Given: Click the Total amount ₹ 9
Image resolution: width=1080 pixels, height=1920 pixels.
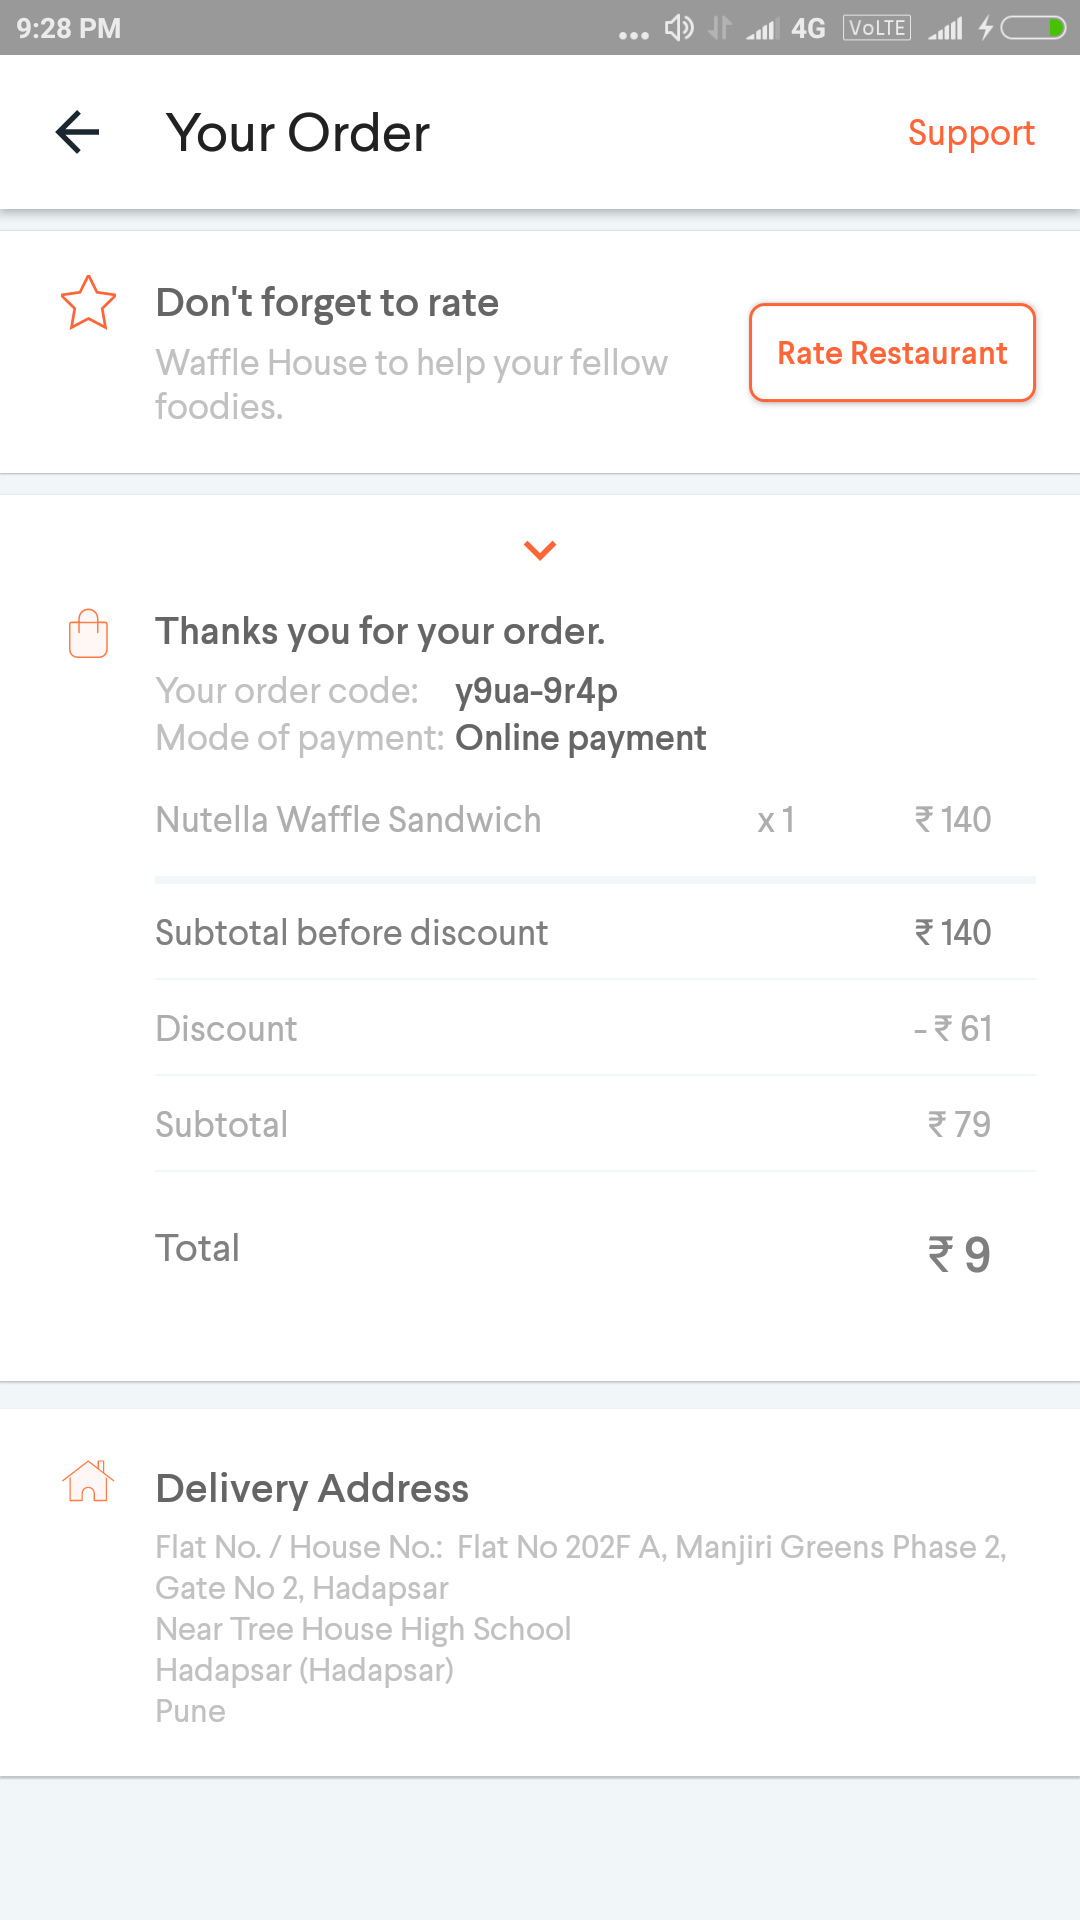Looking at the screenshot, I should pos(958,1254).
